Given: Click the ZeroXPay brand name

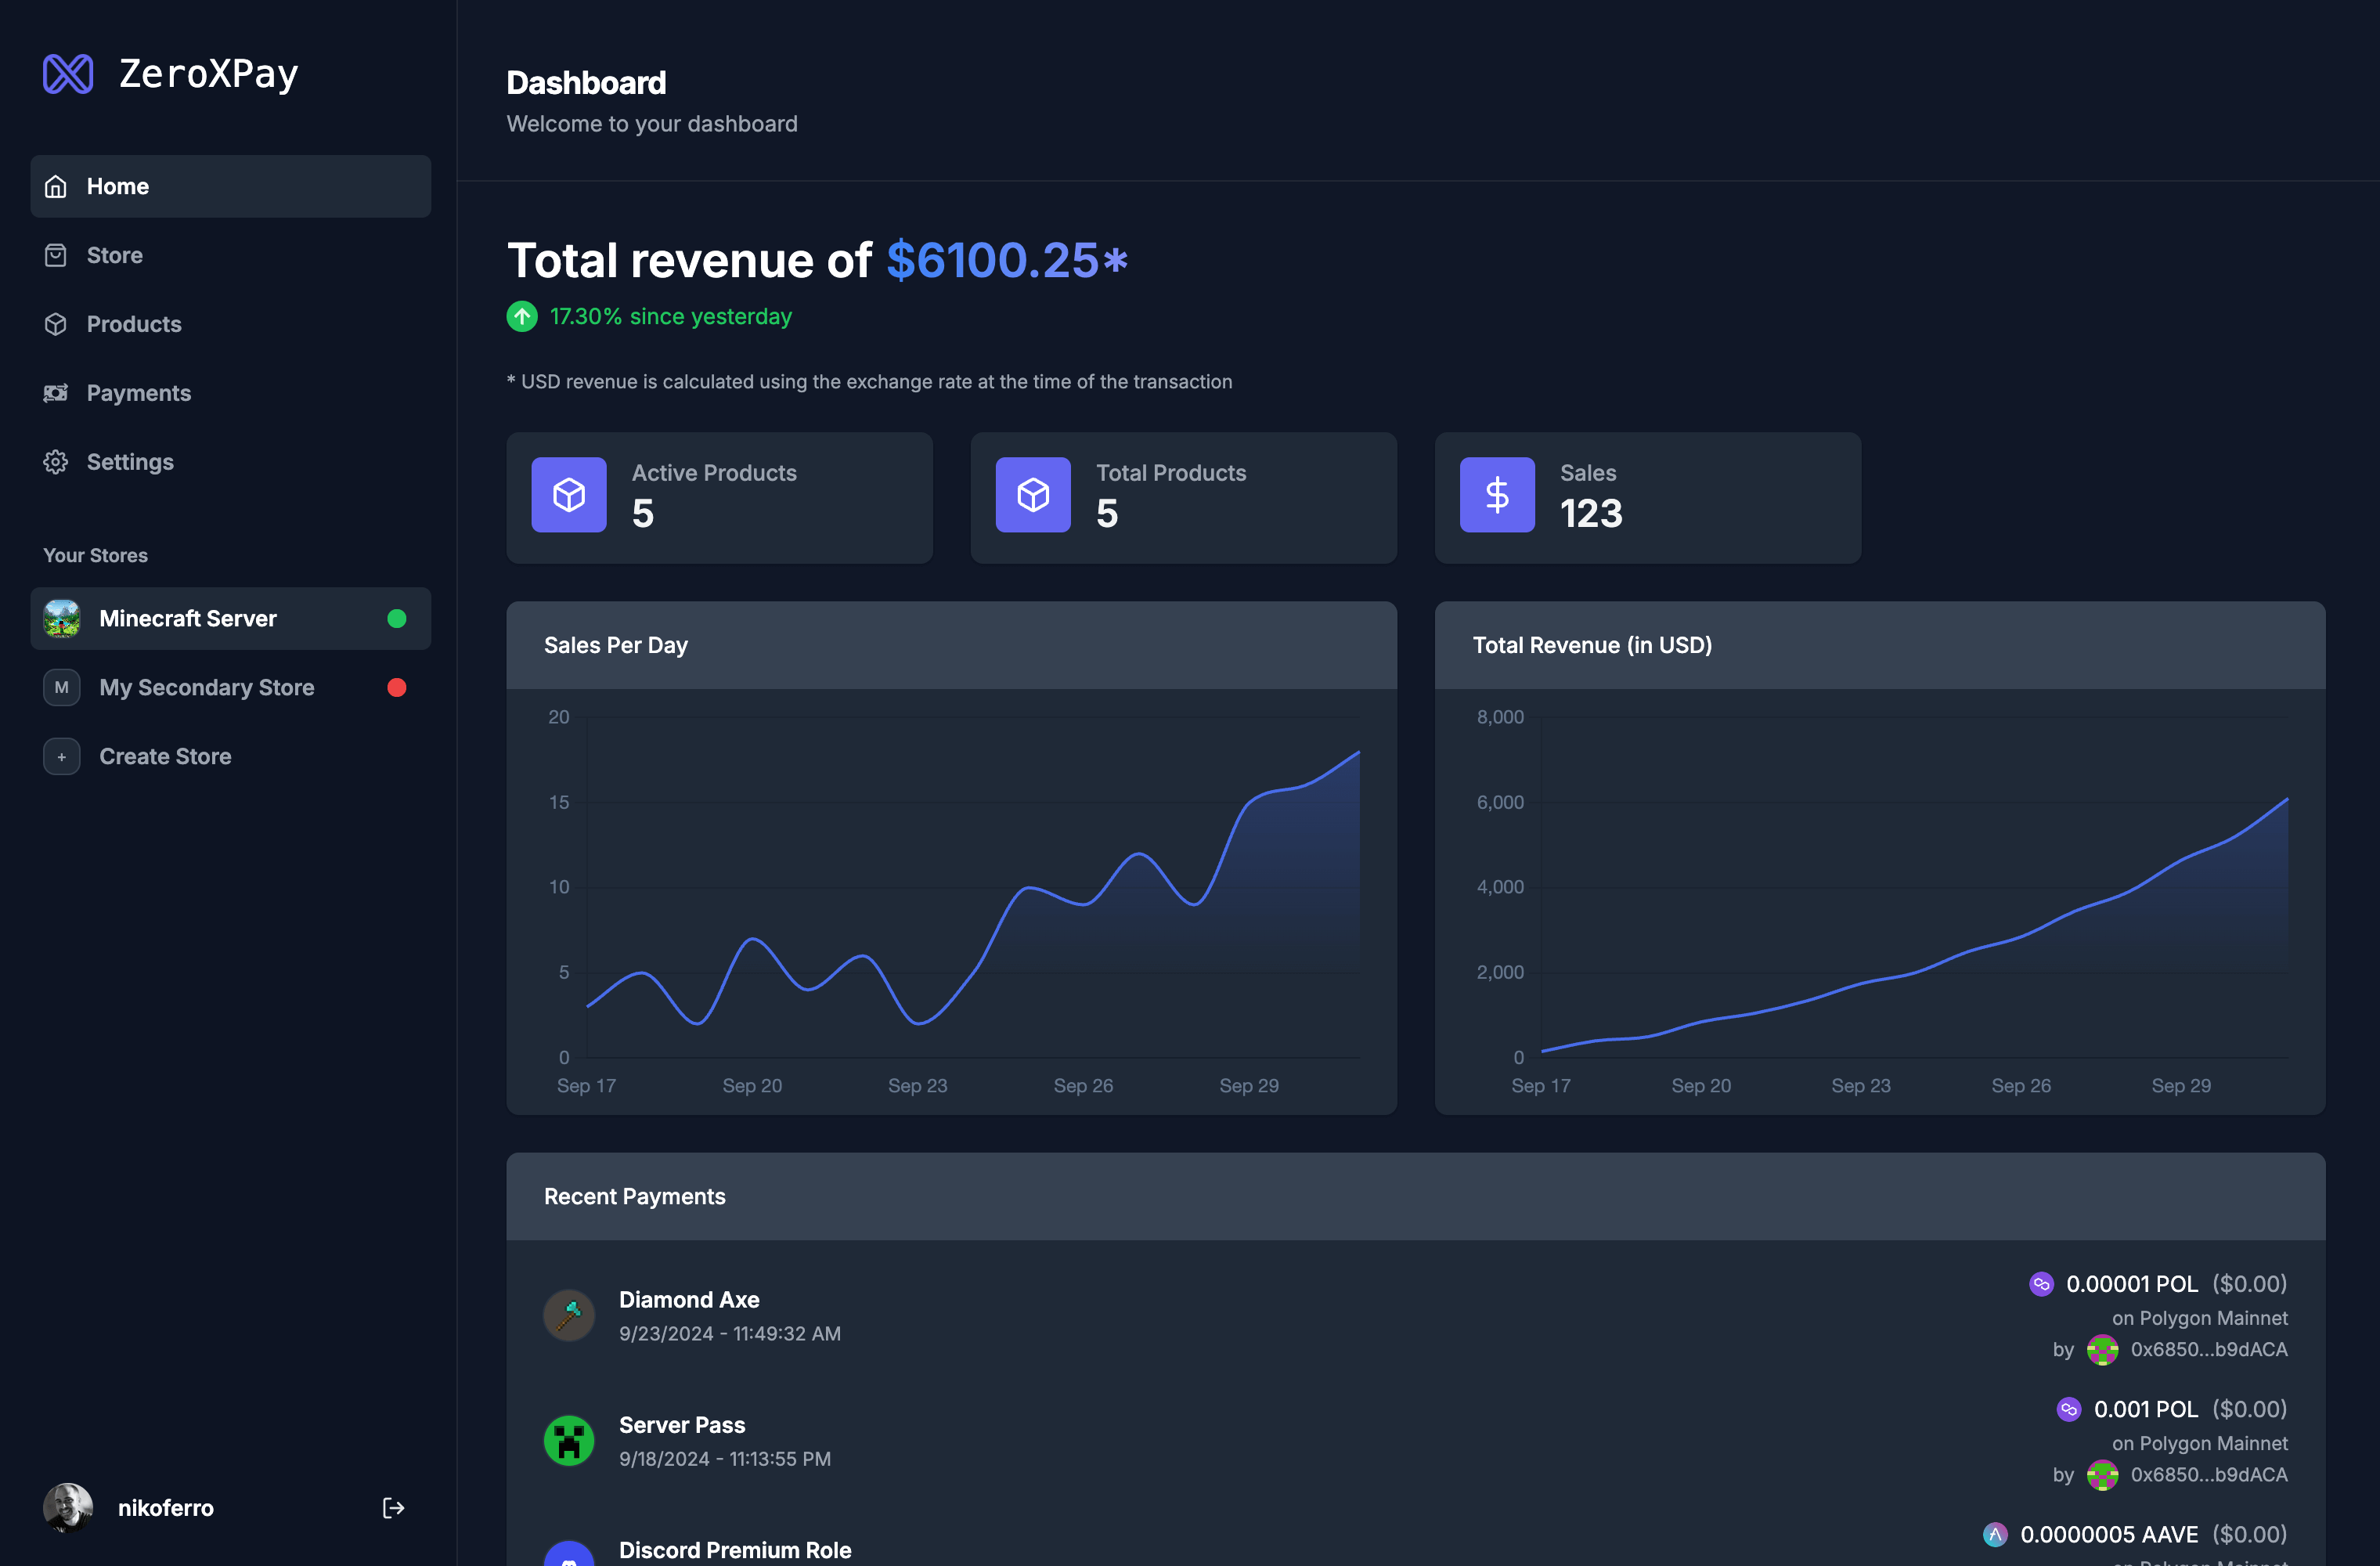Looking at the screenshot, I should click(209, 74).
